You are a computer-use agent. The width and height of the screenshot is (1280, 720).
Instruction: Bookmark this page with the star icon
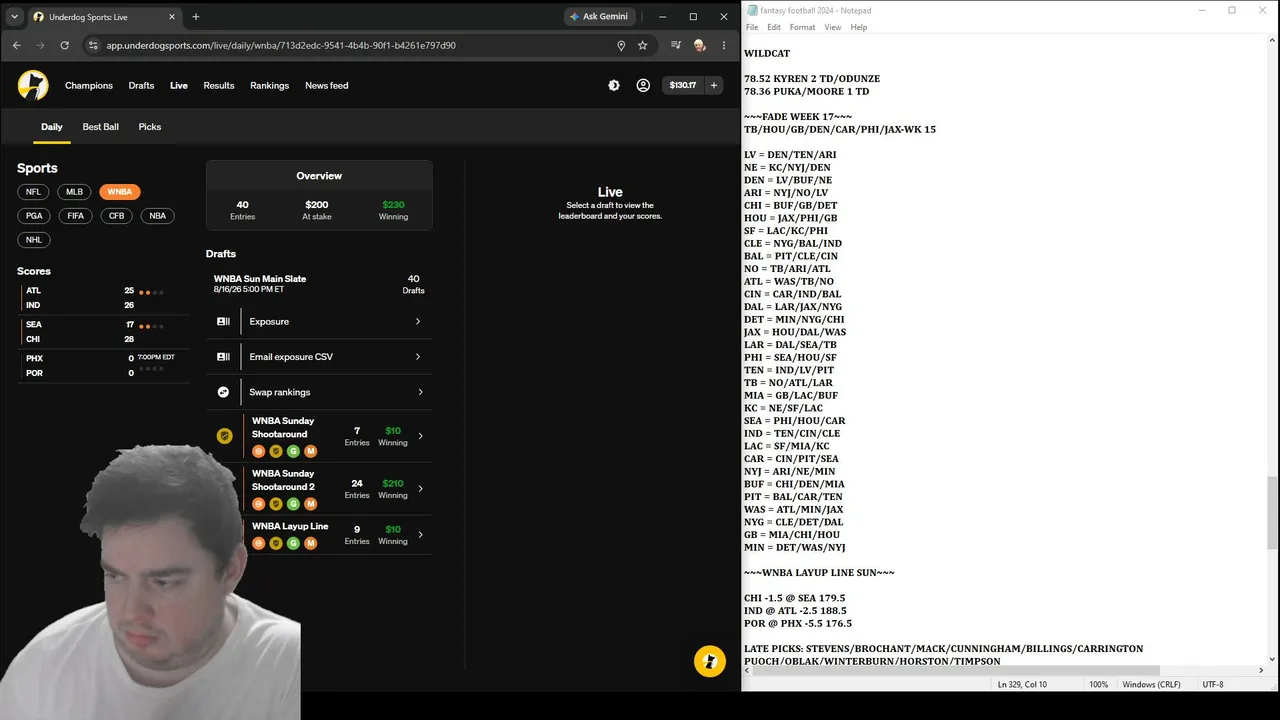tap(643, 45)
